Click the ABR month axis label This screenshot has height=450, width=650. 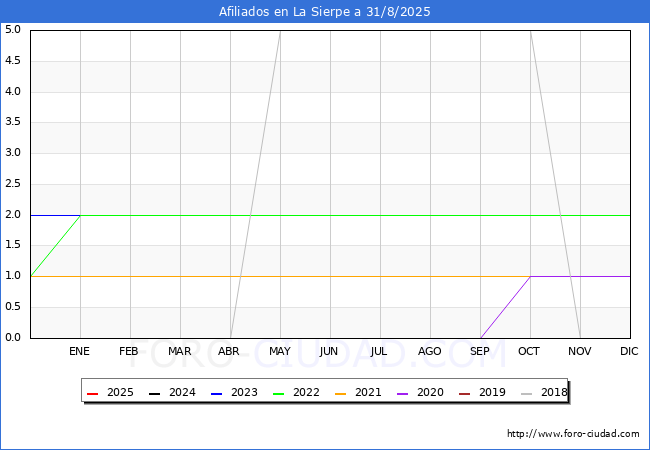[x=230, y=351]
